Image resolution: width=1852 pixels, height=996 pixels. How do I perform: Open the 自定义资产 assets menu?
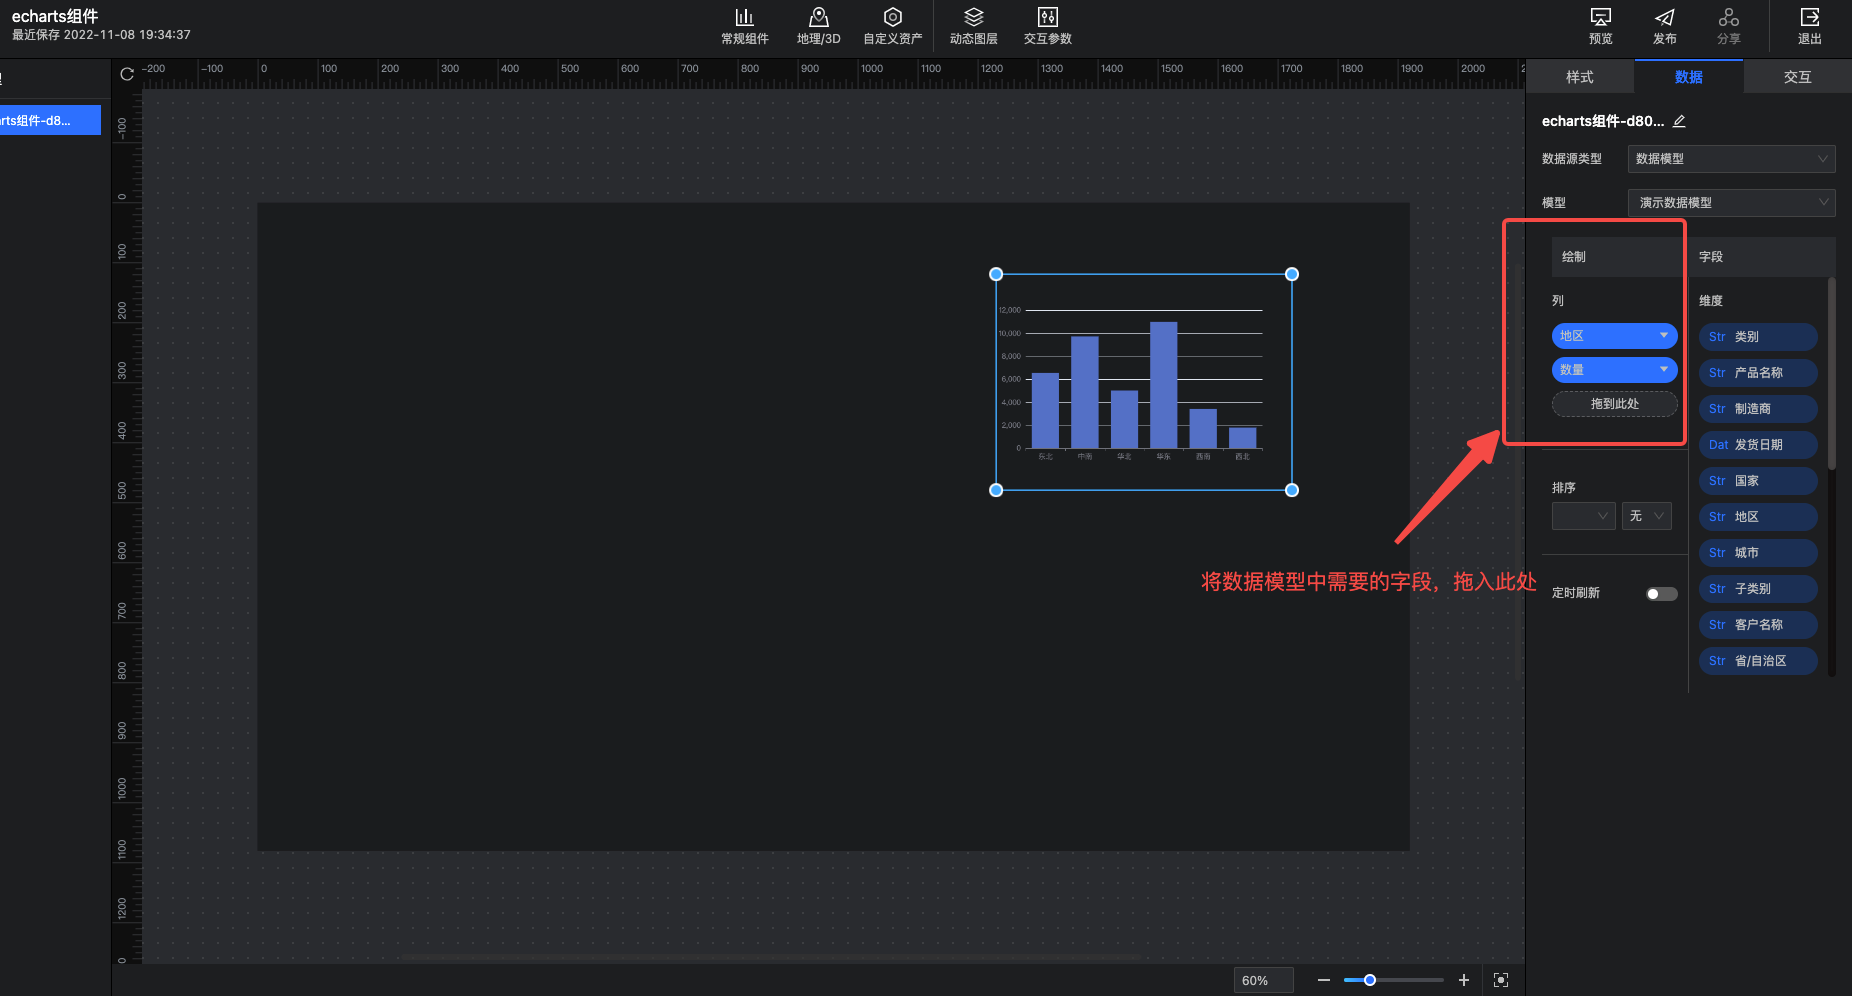(x=892, y=26)
